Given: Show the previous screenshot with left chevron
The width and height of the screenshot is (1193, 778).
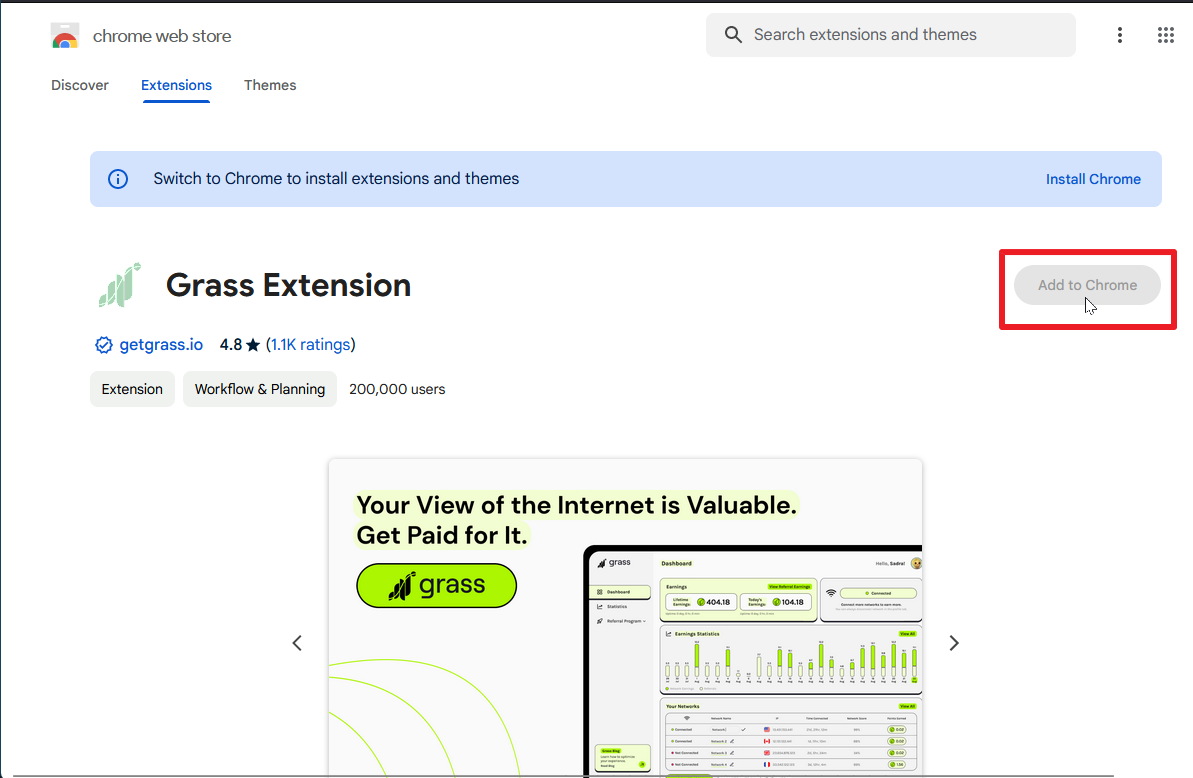Looking at the screenshot, I should [297, 643].
